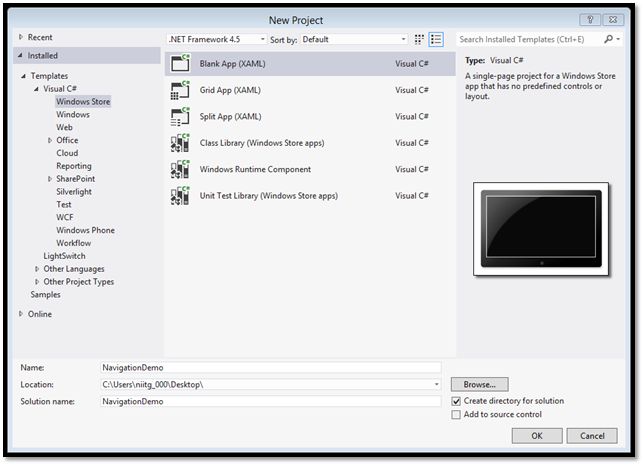Viewport: 644px width, 466px height.
Task: Open the Sort by Default dropdown
Action: point(354,39)
